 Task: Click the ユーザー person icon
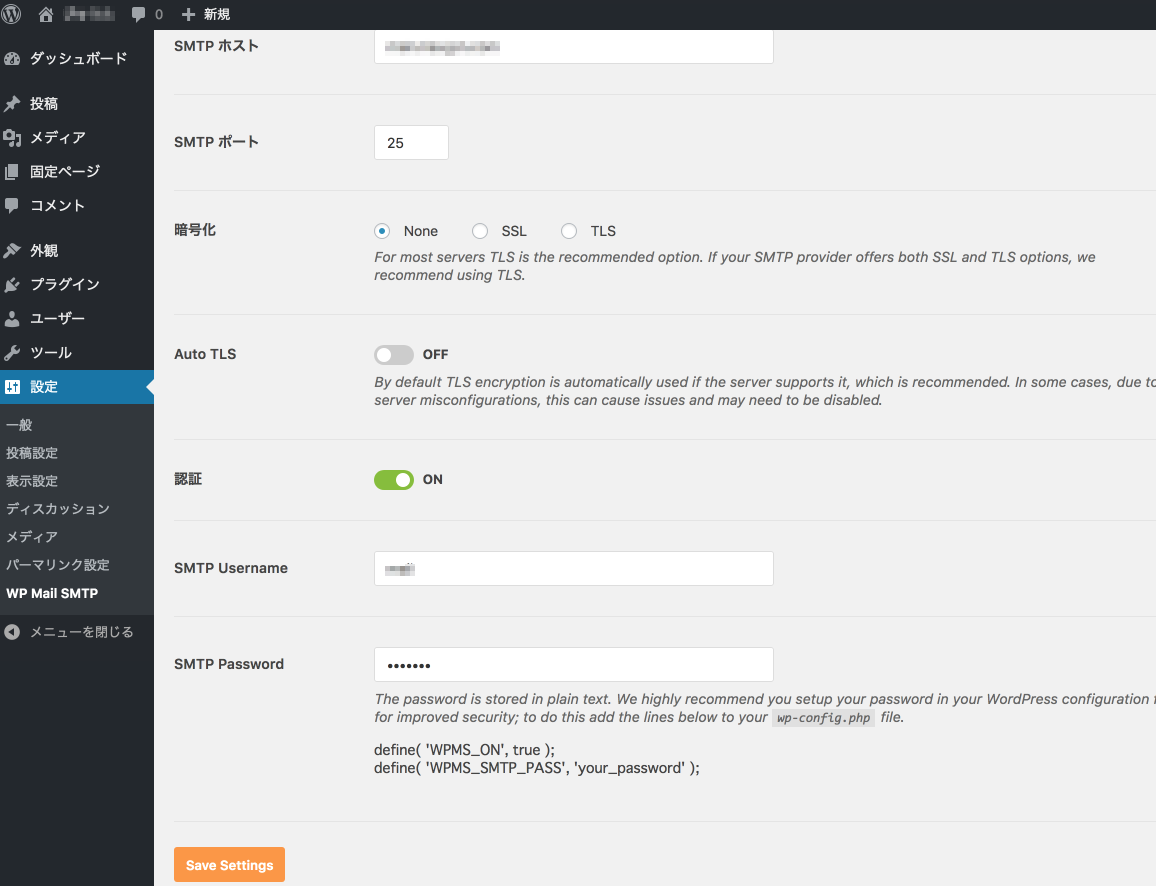12,318
